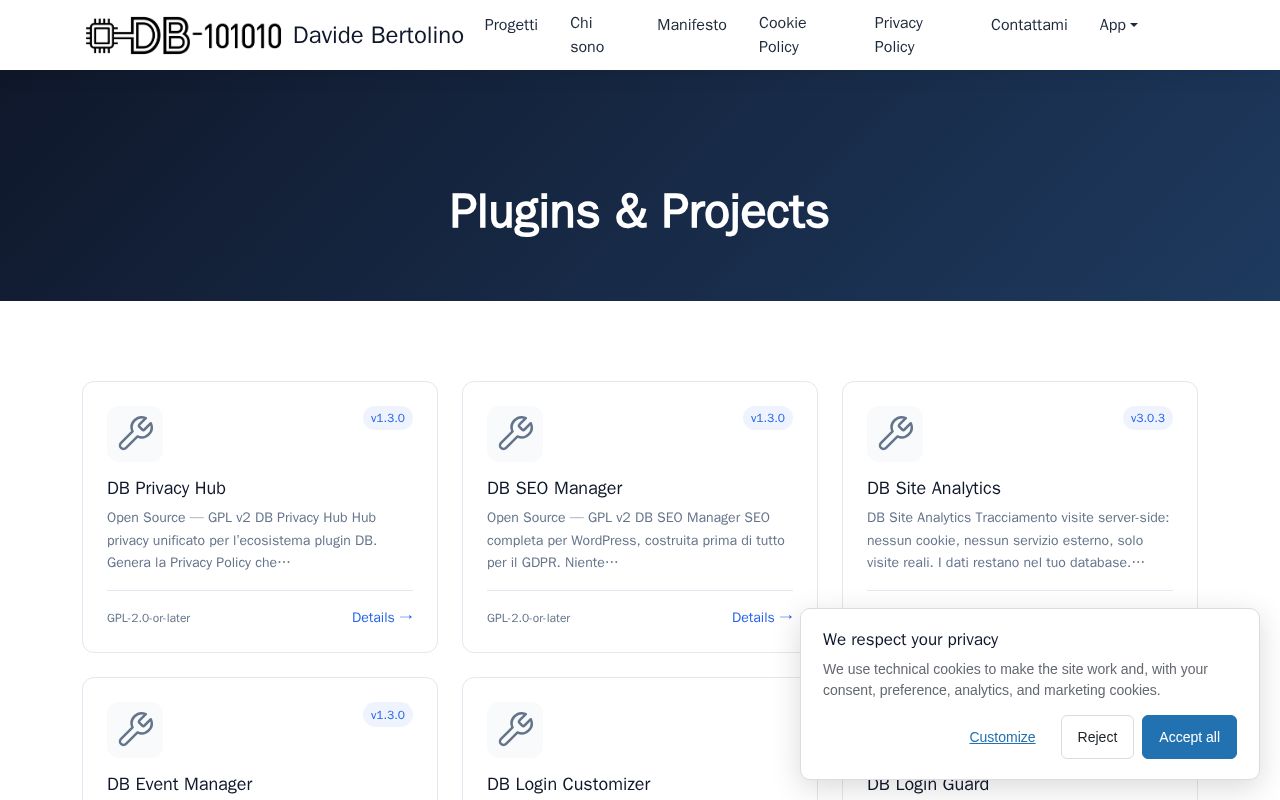
Task: Click the v1.3.0 badge on DB Event Manager
Action: (388, 714)
